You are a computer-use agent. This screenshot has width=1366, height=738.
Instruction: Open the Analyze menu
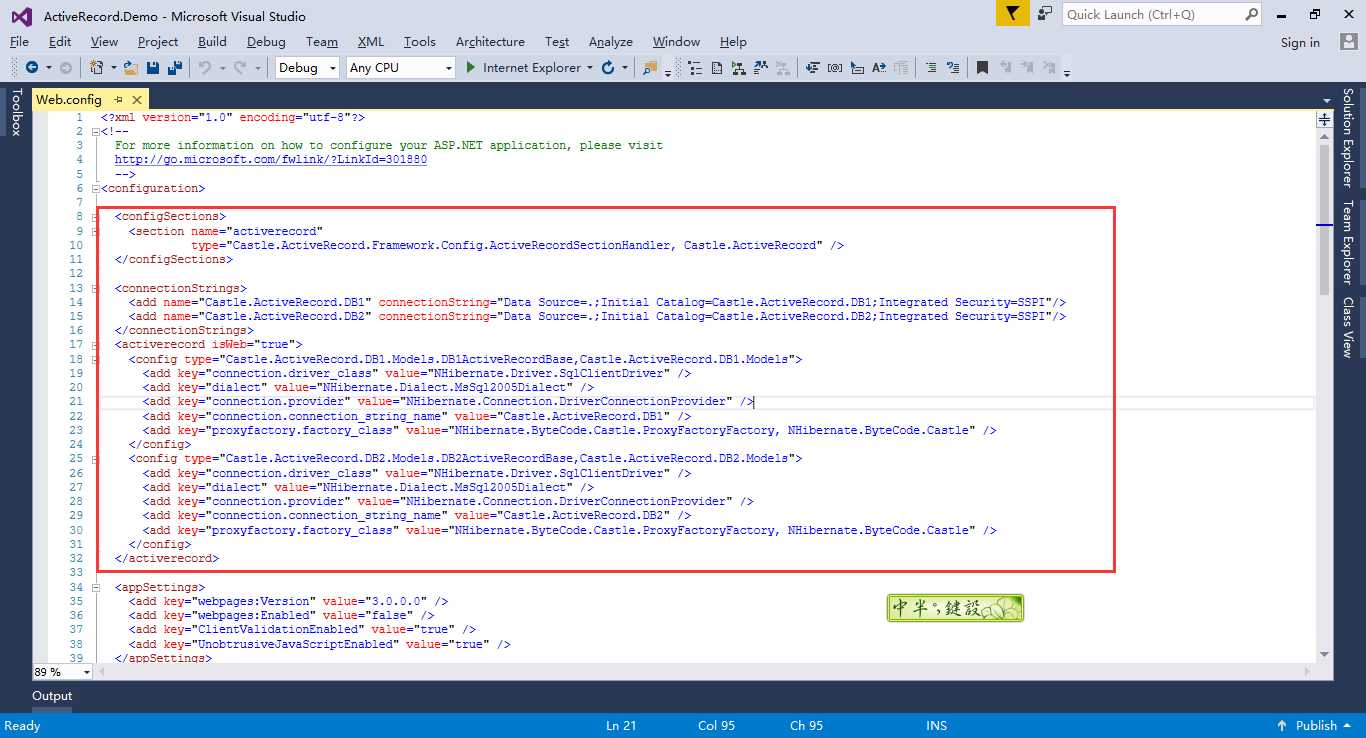[x=611, y=42]
